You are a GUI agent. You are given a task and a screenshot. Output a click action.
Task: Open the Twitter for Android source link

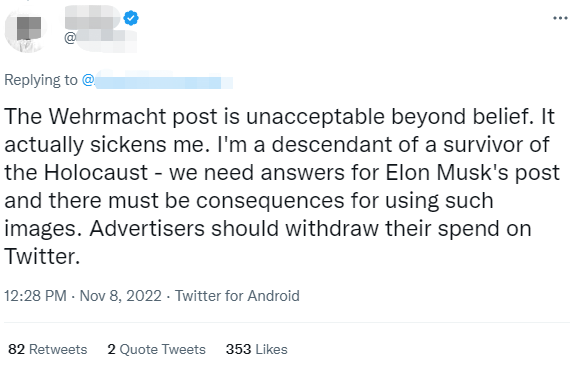coord(237,295)
